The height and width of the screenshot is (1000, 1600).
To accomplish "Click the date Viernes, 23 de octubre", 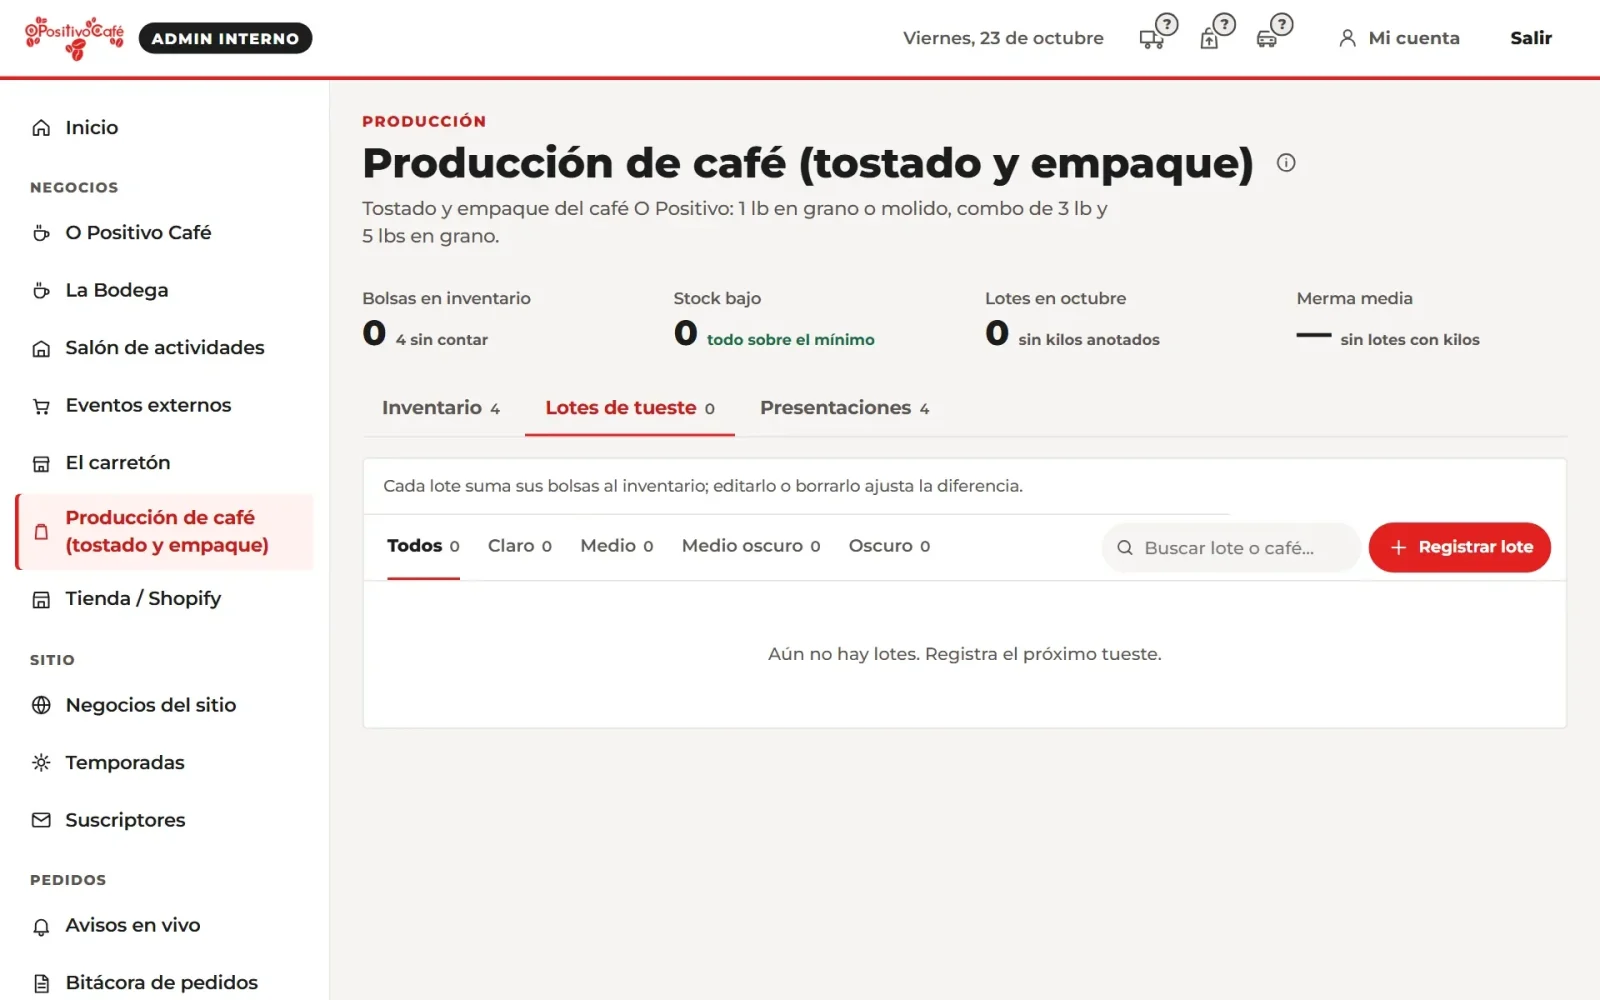I will tap(1003, 38).
